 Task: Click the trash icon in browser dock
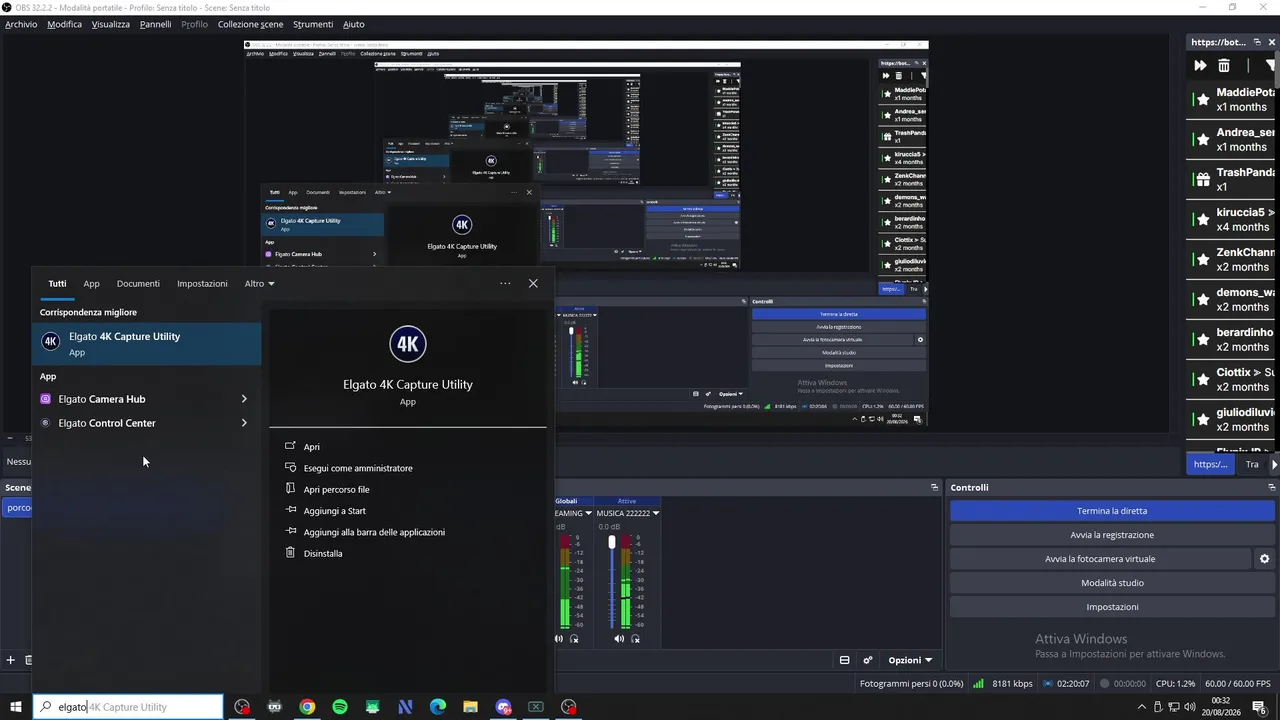[x=1224, y=66]
